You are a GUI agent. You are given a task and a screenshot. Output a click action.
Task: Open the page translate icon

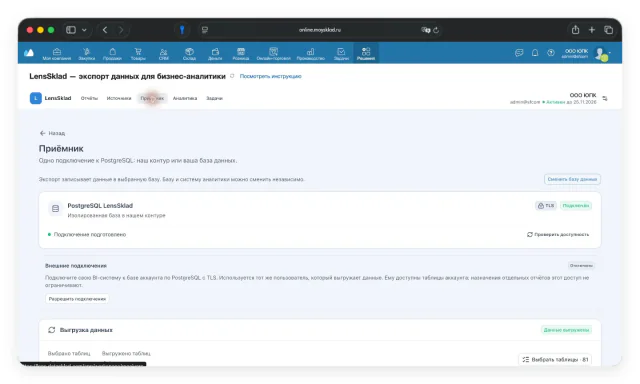coord(426,30)
